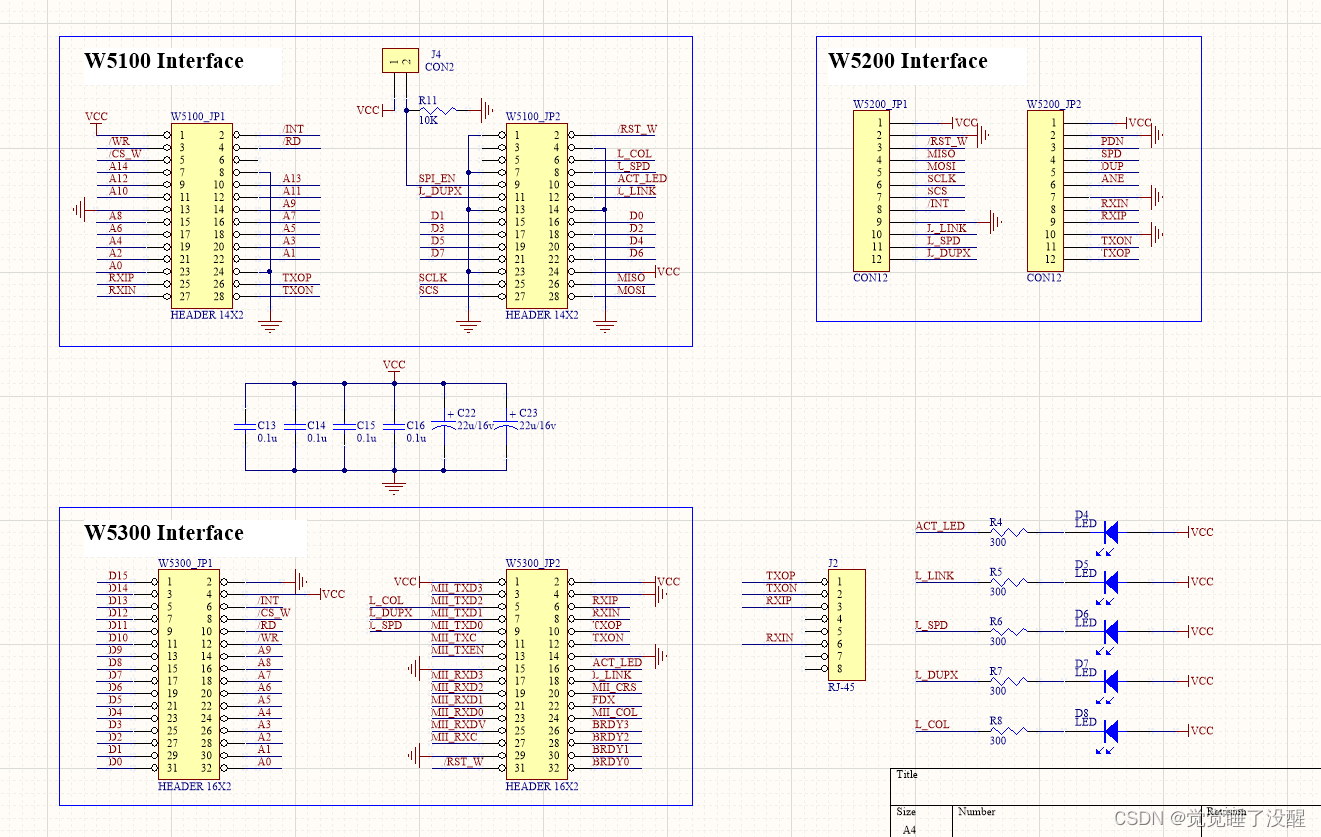The width and height of the screenshot is (1321, 837).
Task: Click the W5300 Interface title text
Action: click(164, 534)
